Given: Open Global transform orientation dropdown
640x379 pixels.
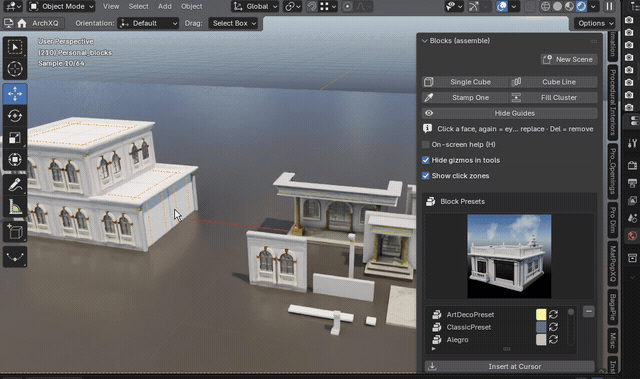Looking at the screenshot, I should [255, 7].
